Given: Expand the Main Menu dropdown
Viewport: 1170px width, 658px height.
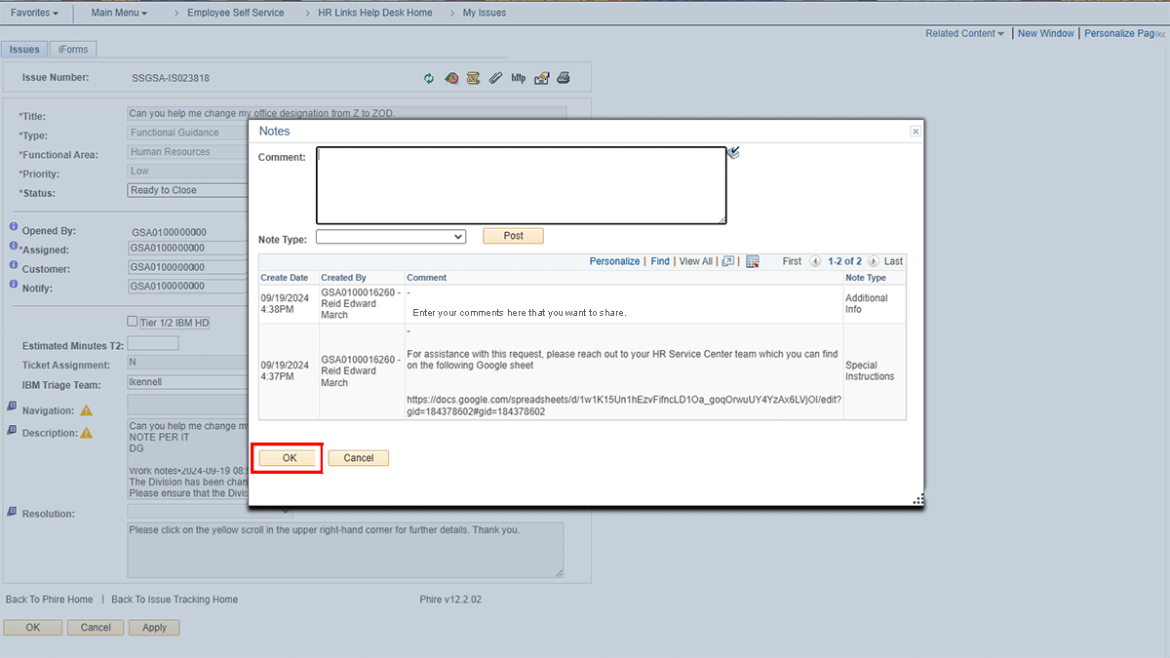Looking at the screenshot, I should [x=118, y=13].
